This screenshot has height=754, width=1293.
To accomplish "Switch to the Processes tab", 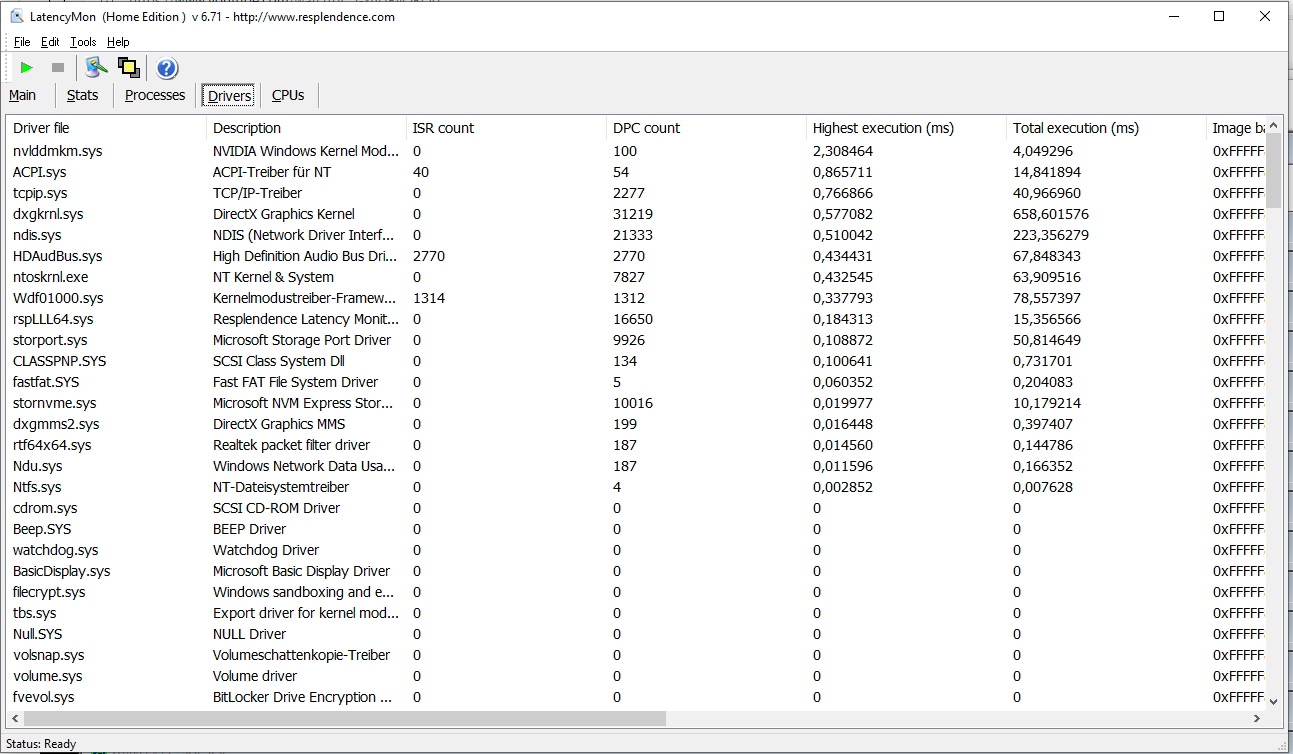I will [x=155, y=95].
